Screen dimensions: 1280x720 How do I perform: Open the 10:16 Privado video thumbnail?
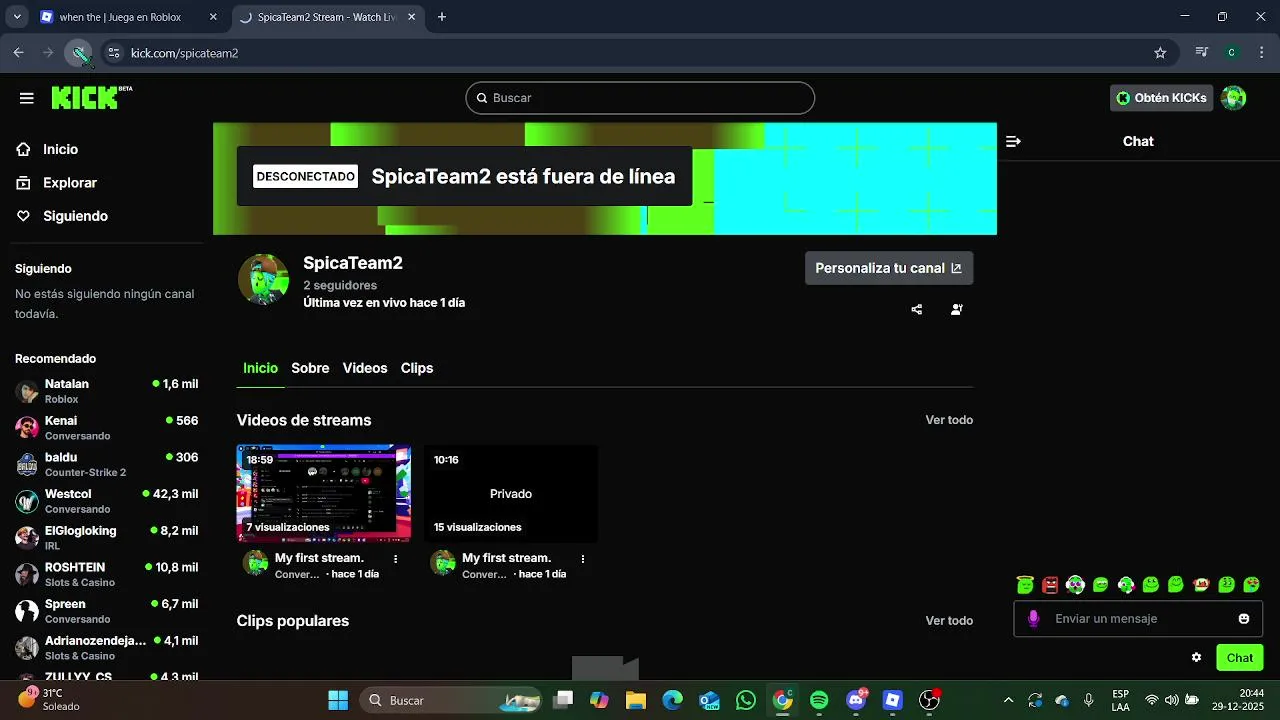pyautogui.click(x=511, y=494)
